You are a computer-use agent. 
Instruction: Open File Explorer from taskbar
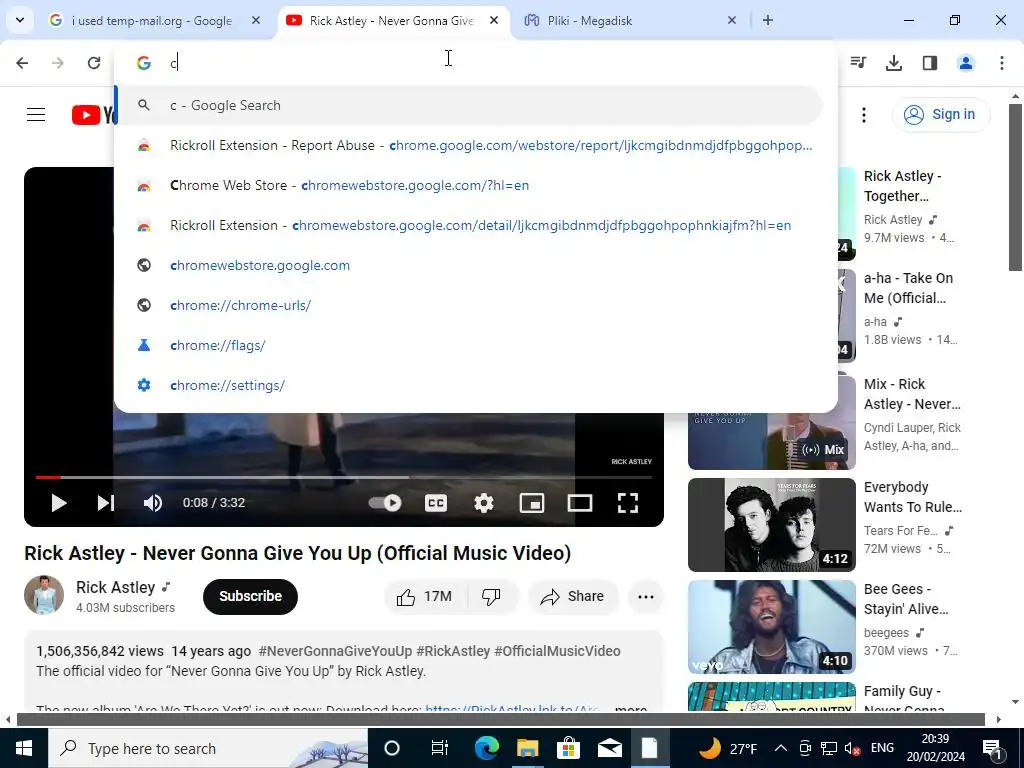pyautogui.click(x=528, y=748)
